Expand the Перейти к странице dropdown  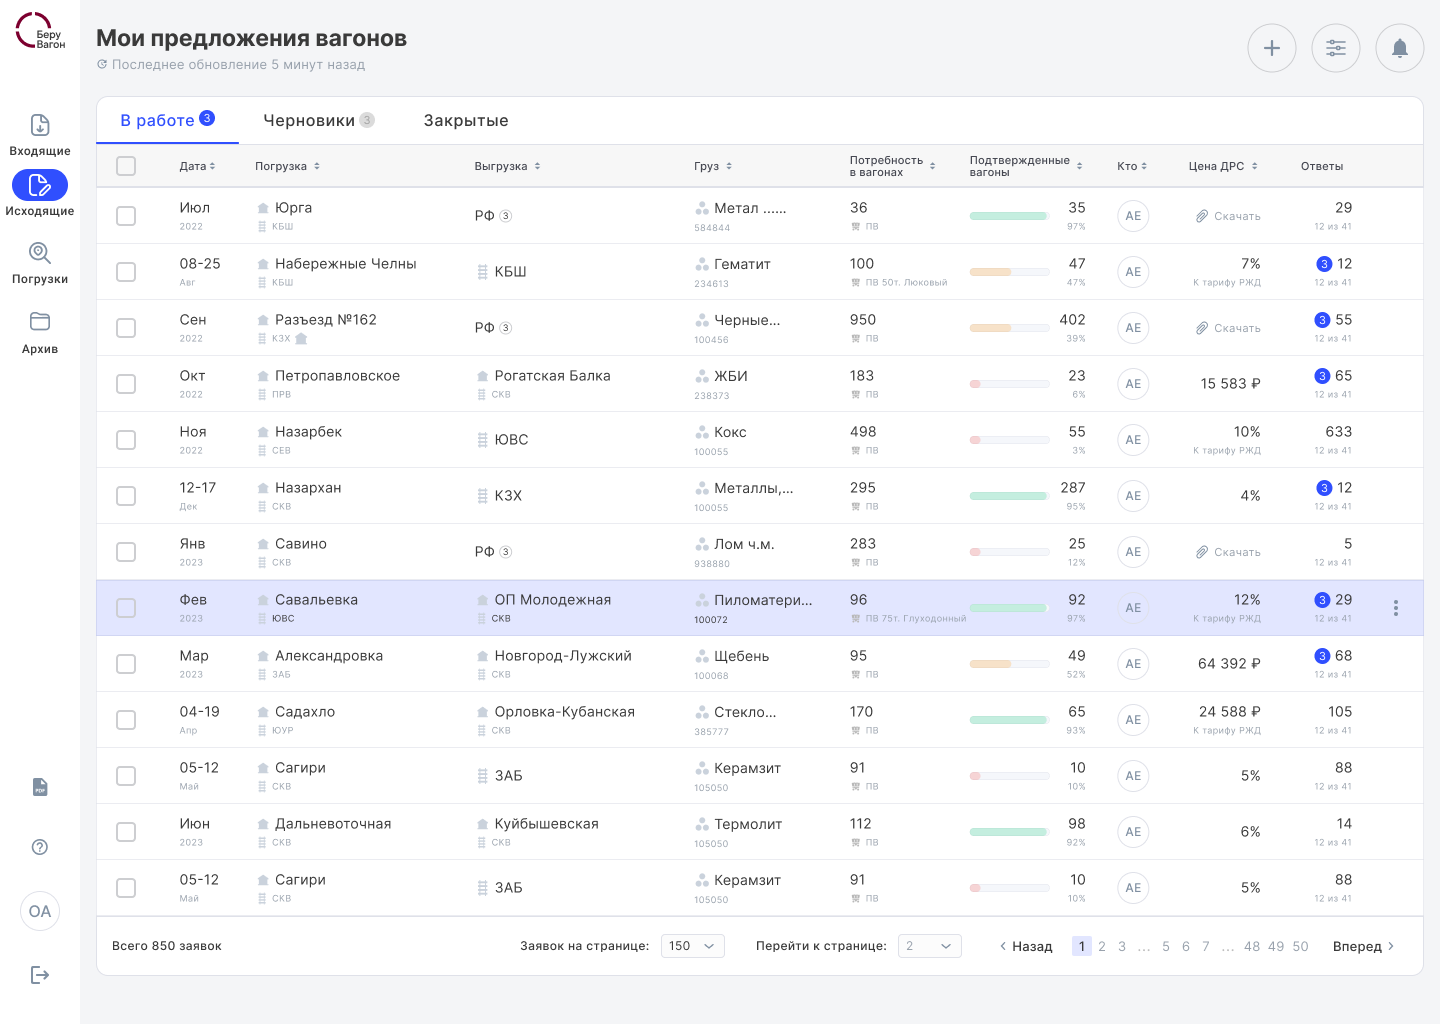click(x=929, y=946)
